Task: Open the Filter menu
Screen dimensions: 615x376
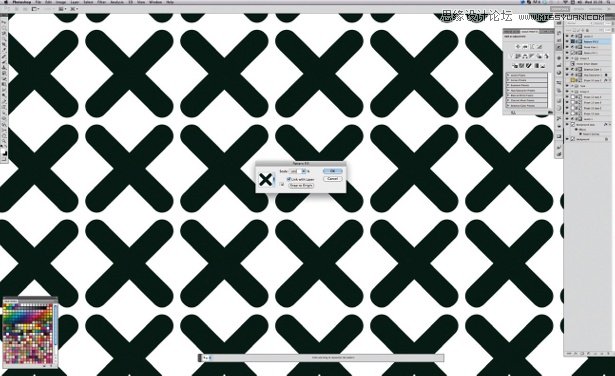Action: [101, 2]
